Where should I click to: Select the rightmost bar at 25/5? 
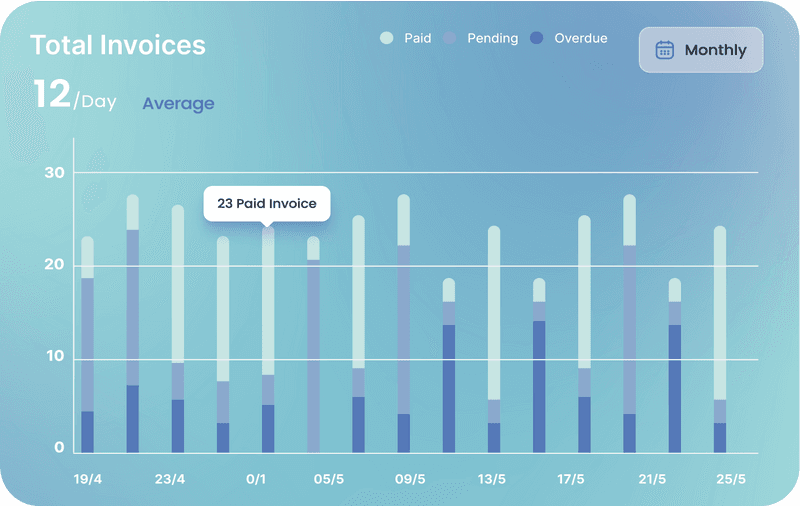pos(720,340)
